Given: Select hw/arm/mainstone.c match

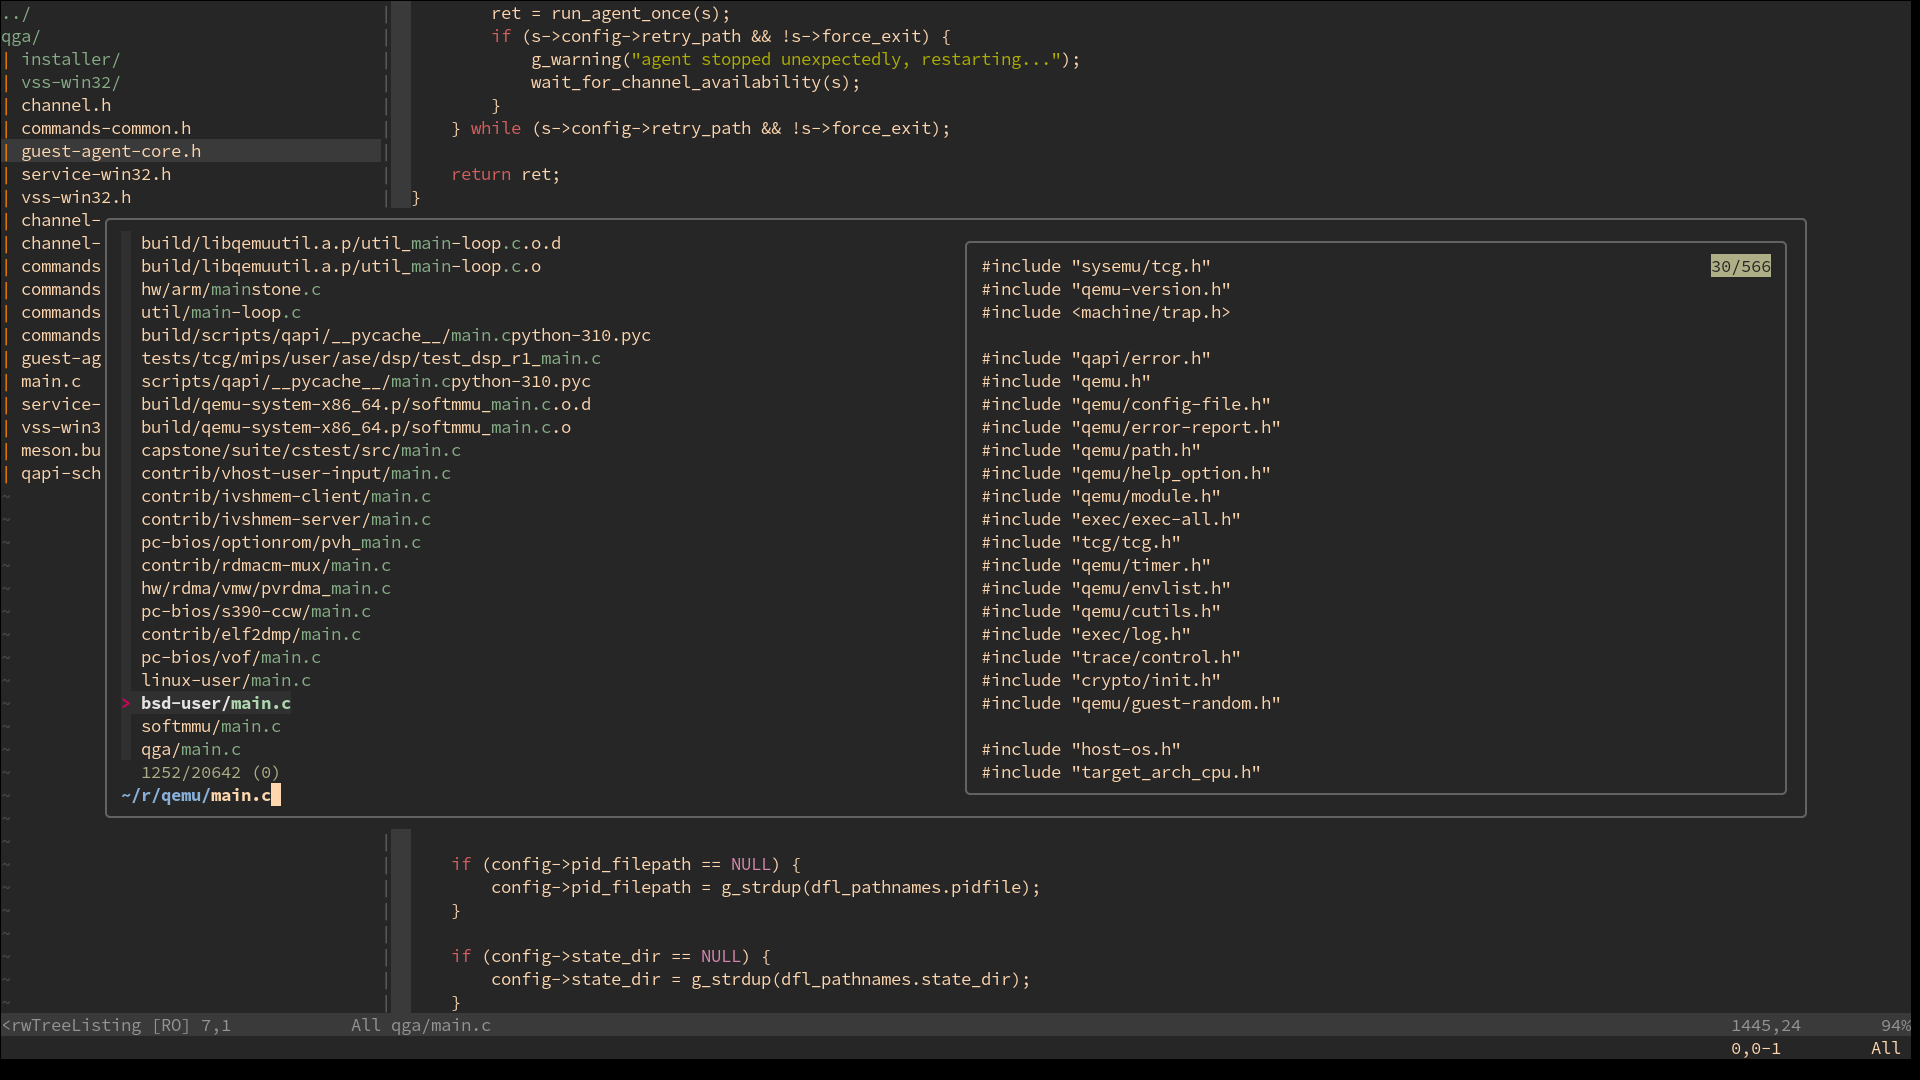Looking at the screenshot, I should point(231,290).
